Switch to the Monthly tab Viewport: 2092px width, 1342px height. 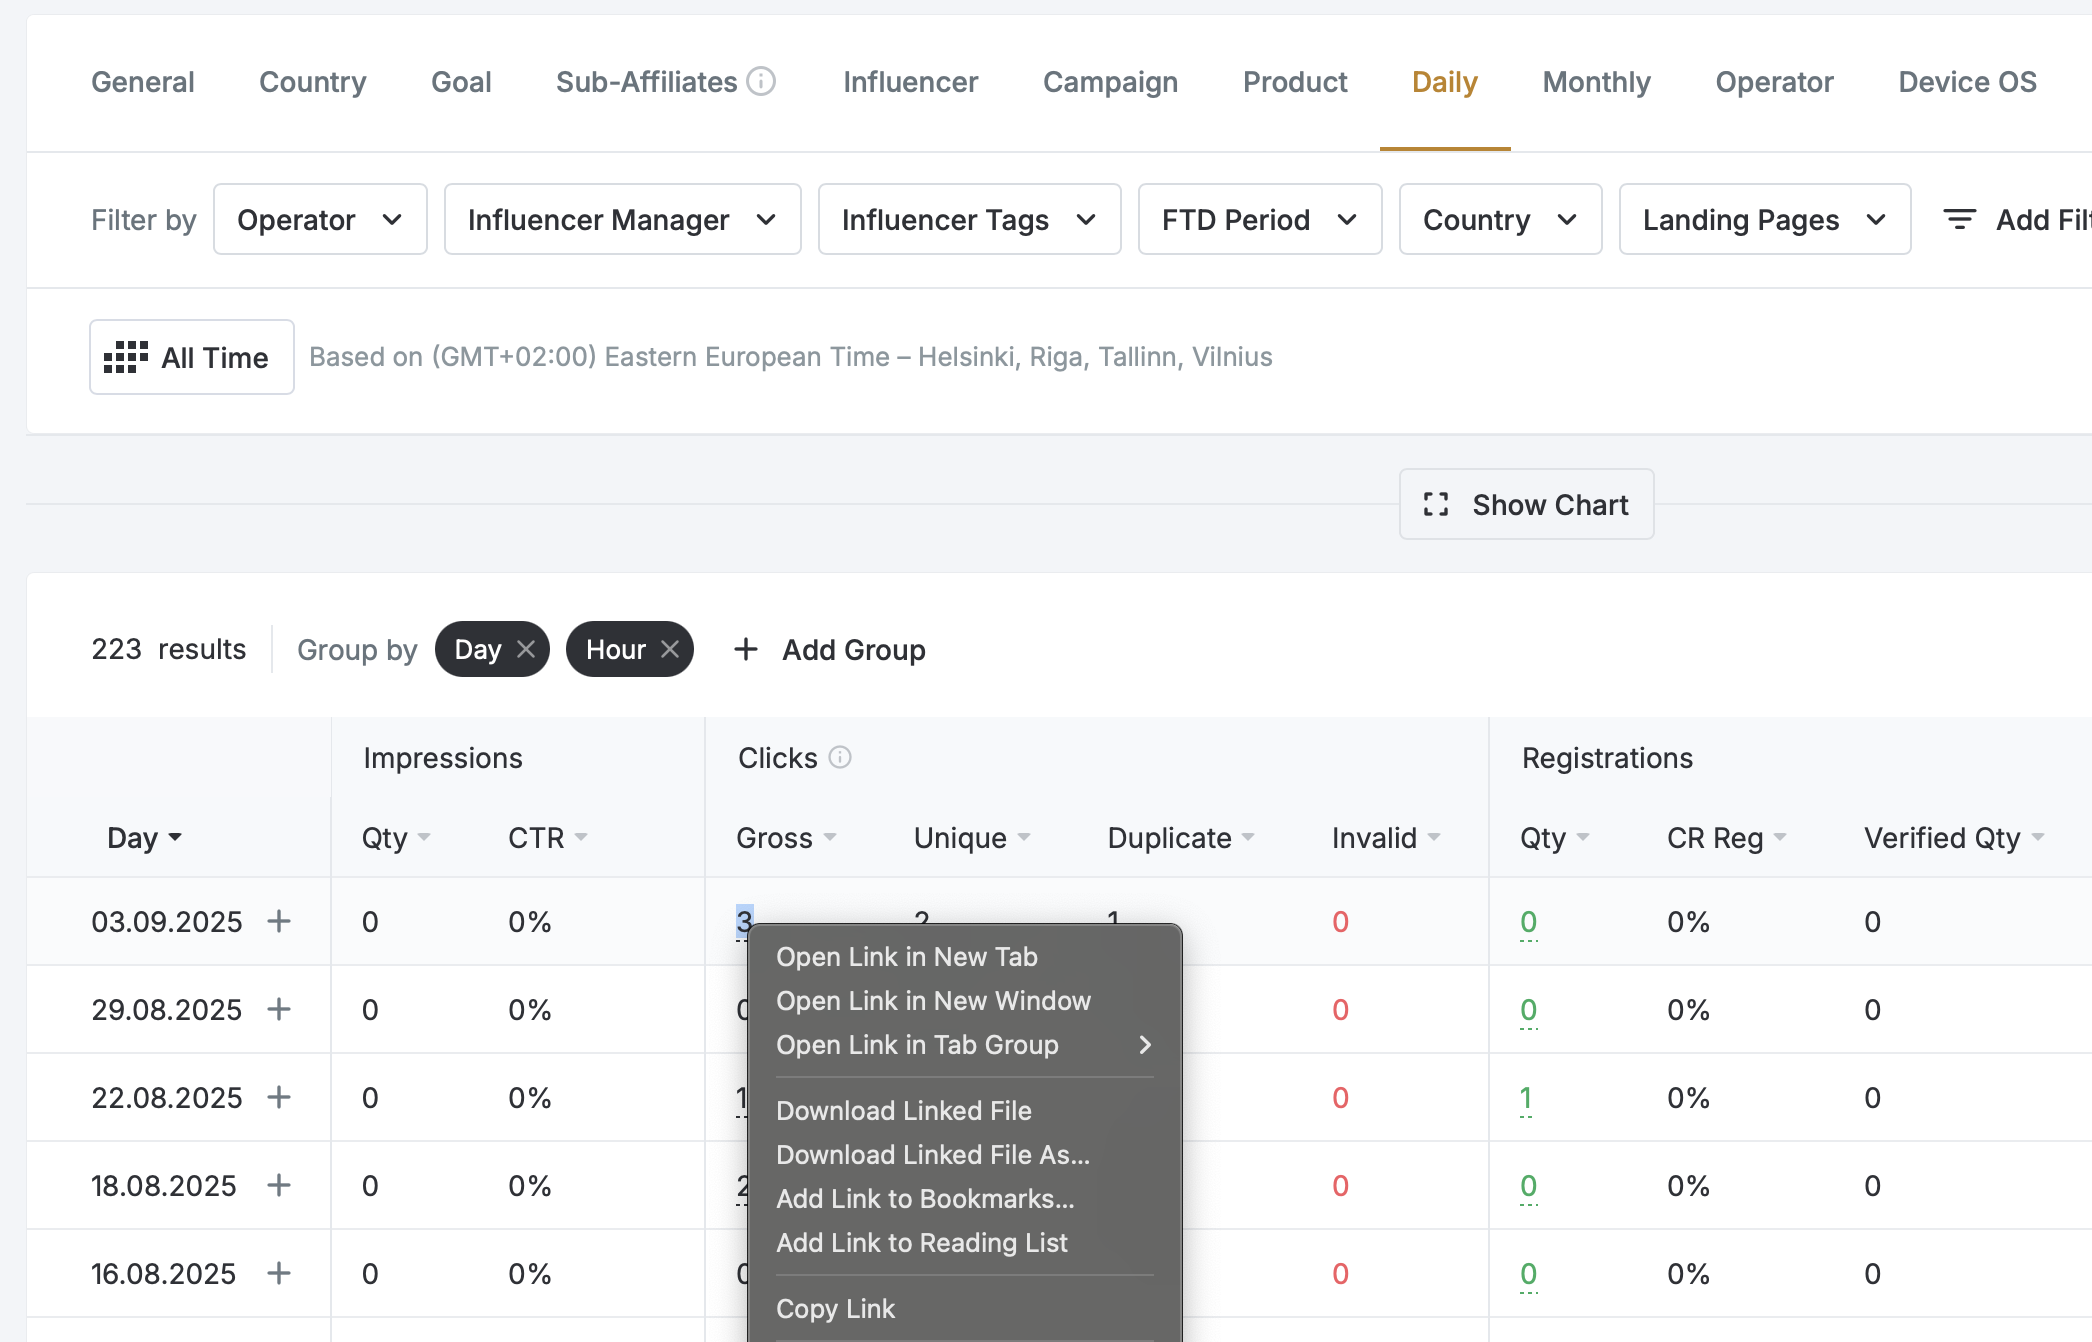1596,82
